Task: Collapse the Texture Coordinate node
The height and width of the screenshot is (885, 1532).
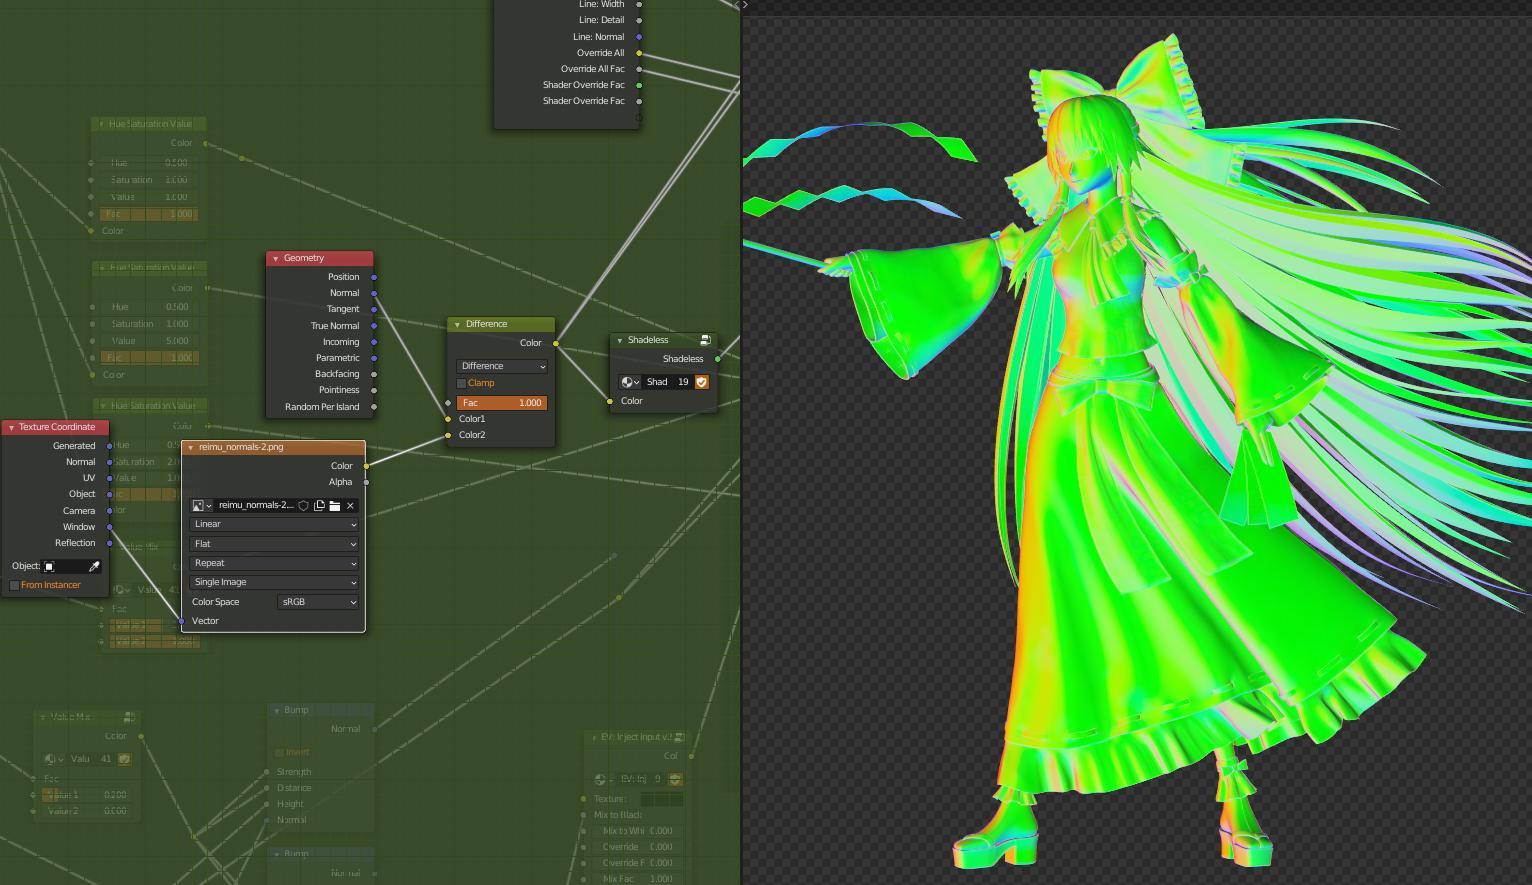Action: click(11, 427)
